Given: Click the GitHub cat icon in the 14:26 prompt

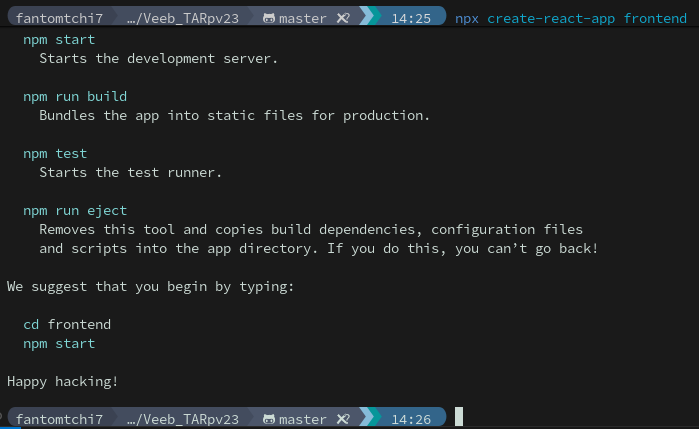Looking at the screenshot, I should click(x=269, y=419).
